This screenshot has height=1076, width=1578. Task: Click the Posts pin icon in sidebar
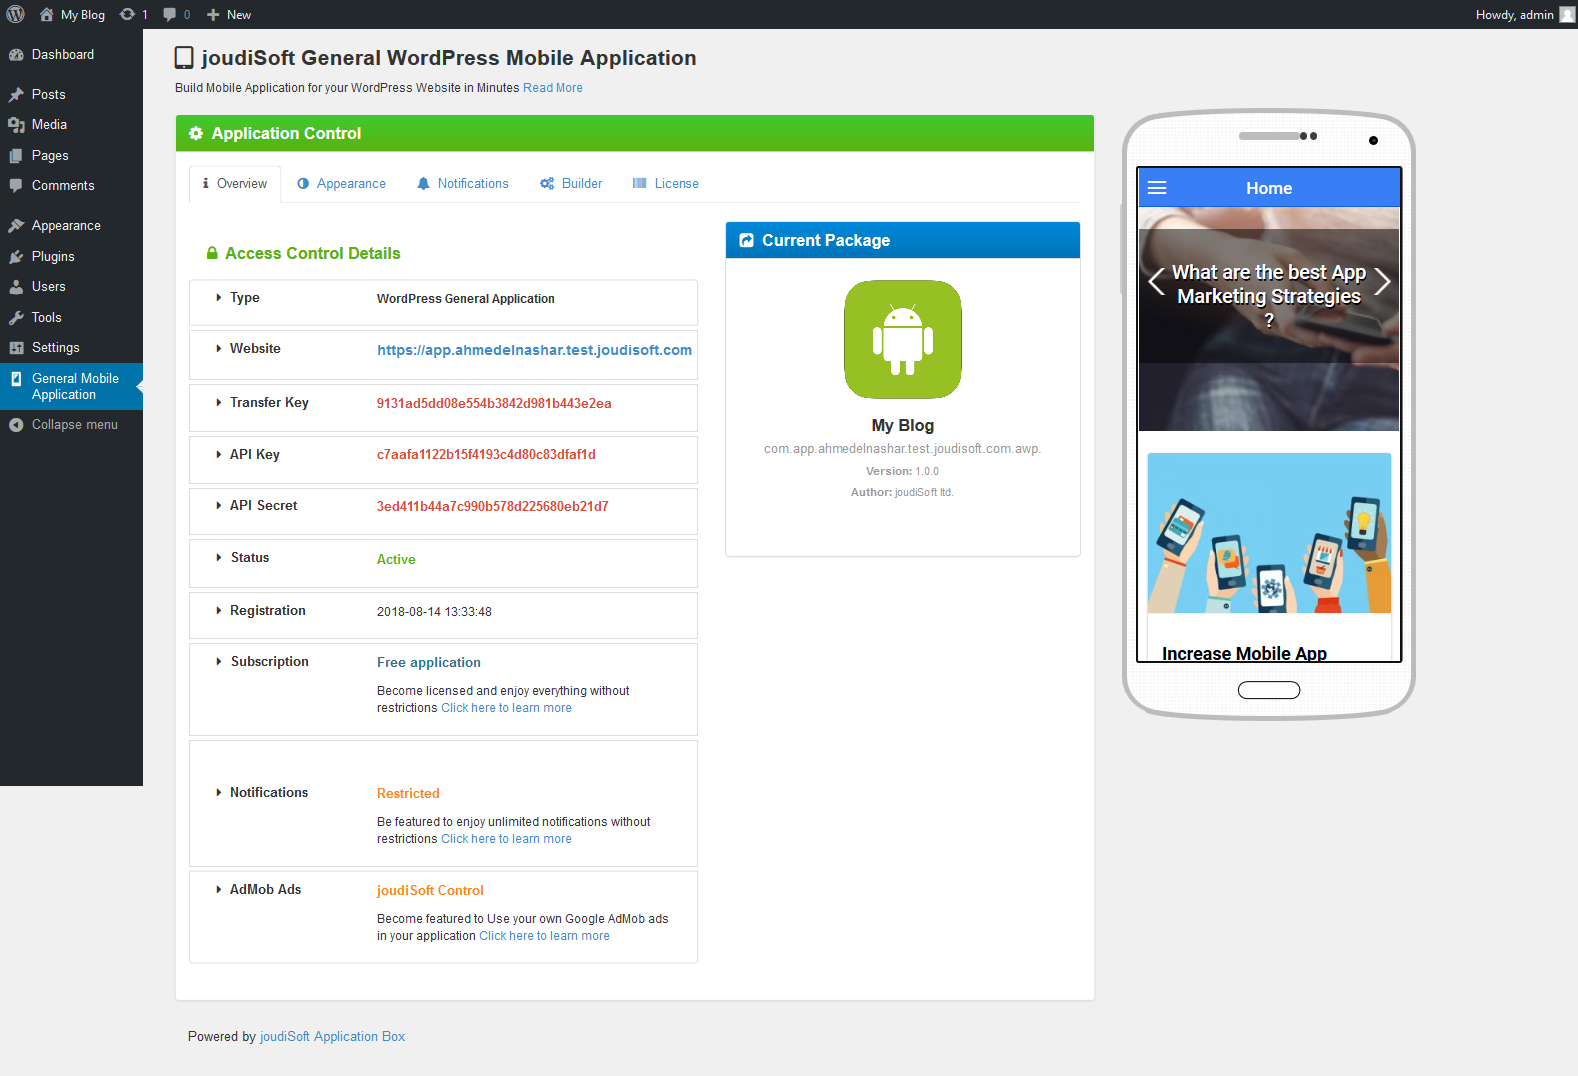pos(16,95)
